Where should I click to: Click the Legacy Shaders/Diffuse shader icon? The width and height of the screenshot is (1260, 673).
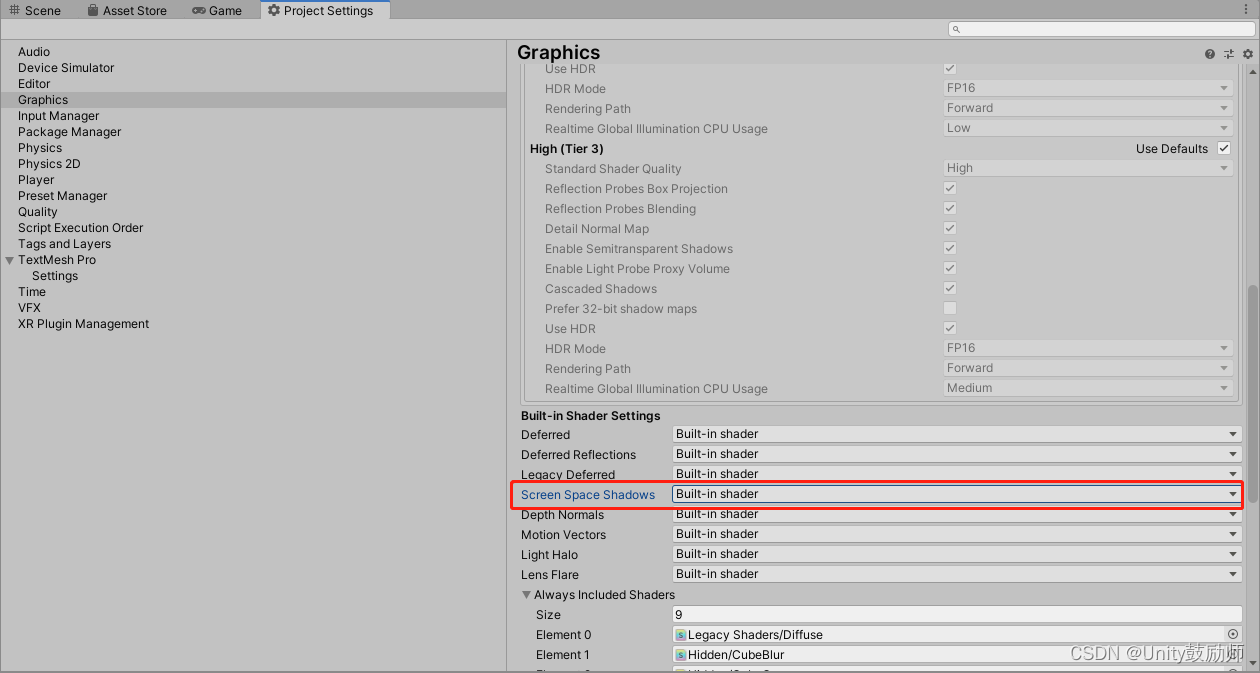681,635
